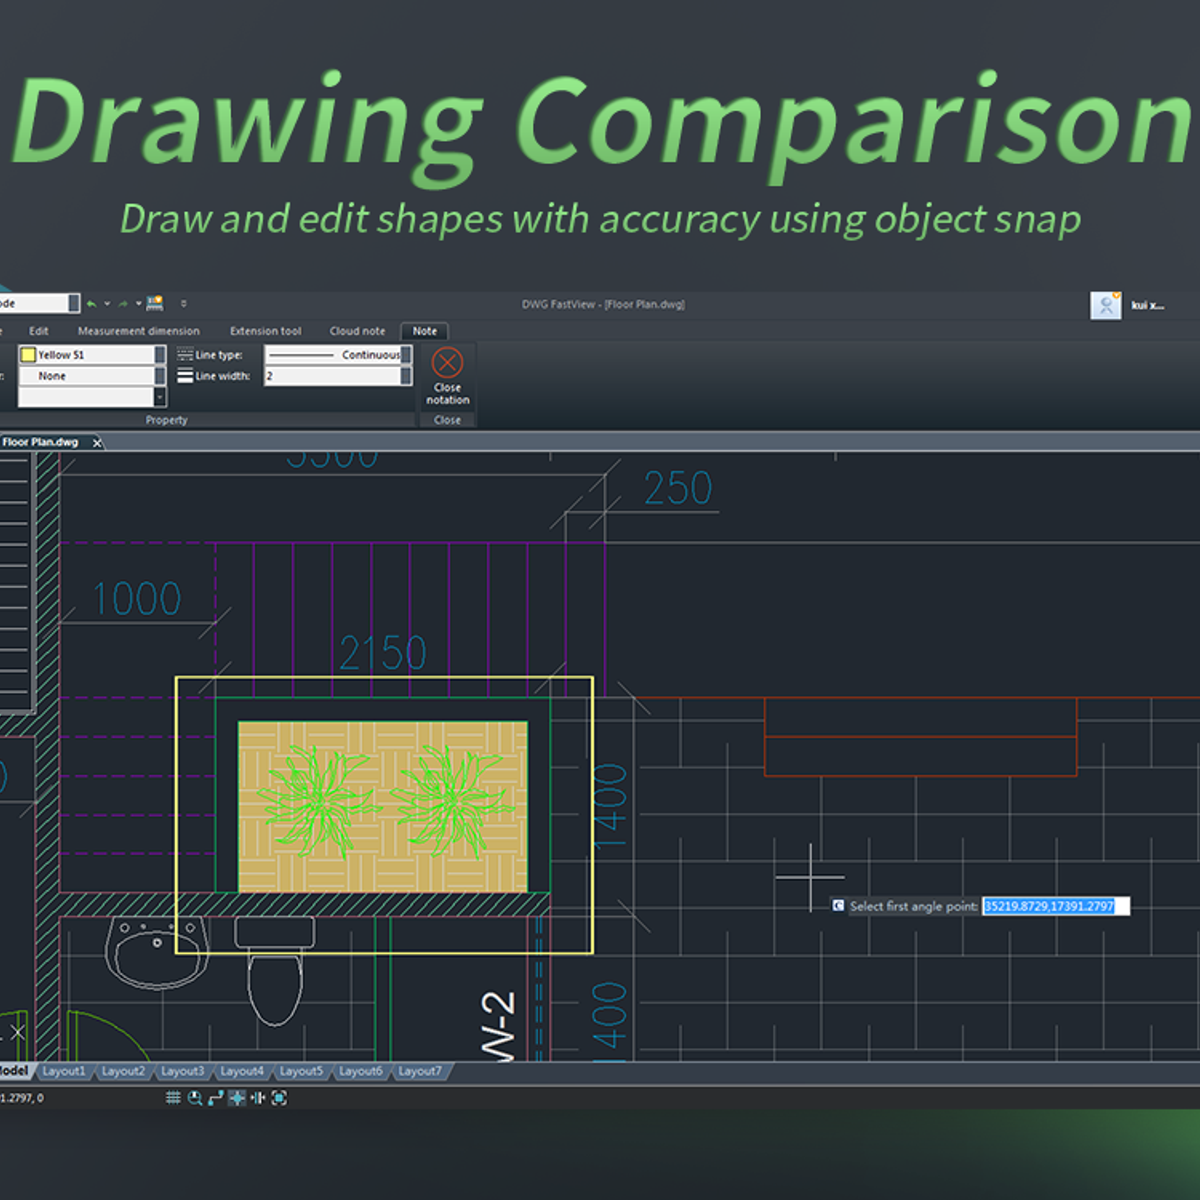1200x1200 pixels.
Task: Click the yellow color swatch in Property panel
Action: click(28, 355)
